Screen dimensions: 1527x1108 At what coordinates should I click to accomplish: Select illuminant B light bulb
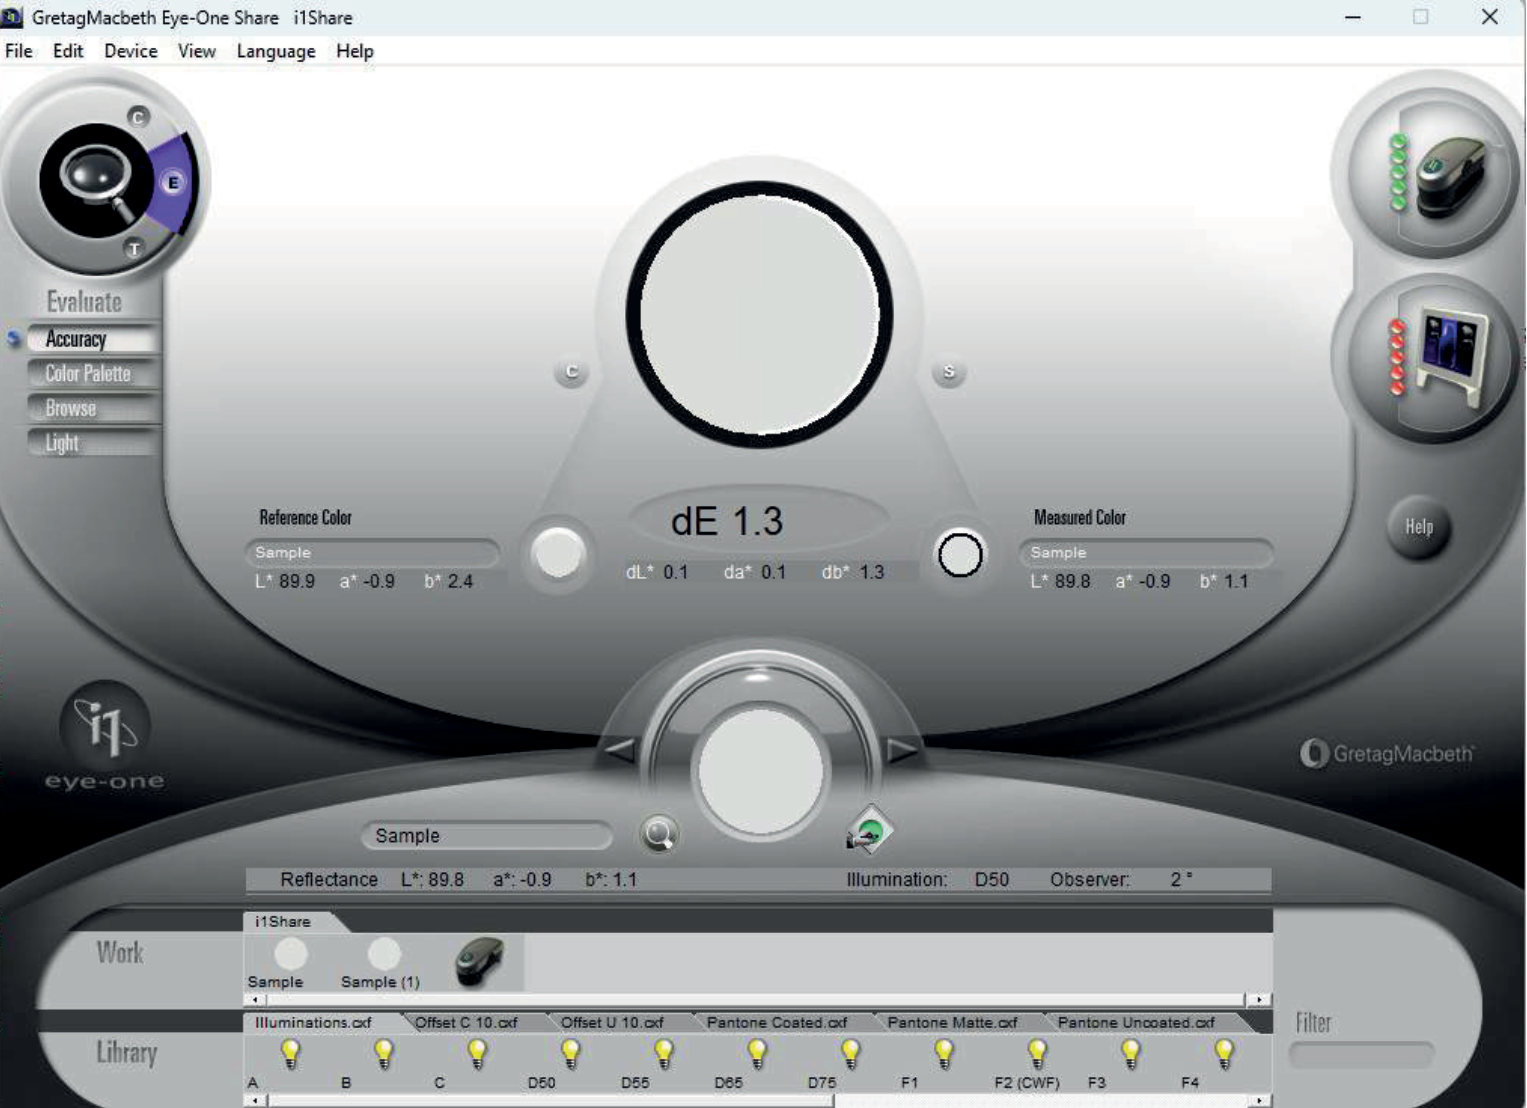pos(384,1054)
